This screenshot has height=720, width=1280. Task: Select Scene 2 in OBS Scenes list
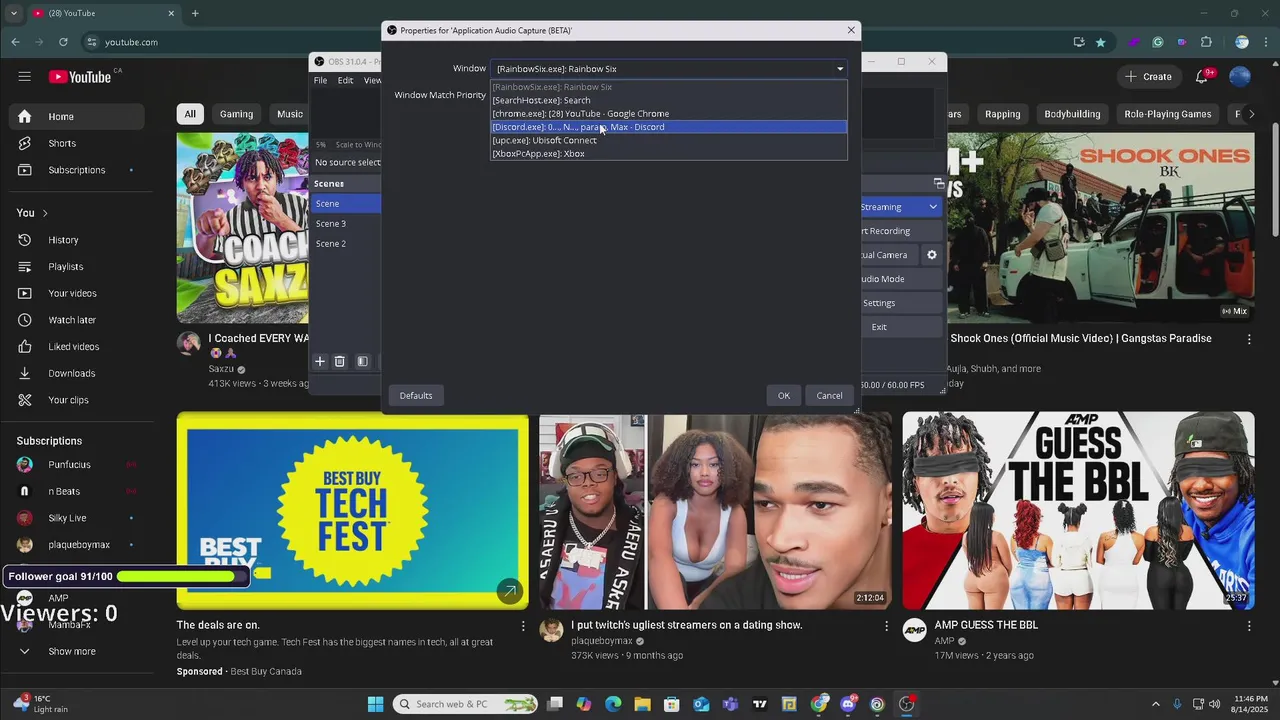[345, 244]
